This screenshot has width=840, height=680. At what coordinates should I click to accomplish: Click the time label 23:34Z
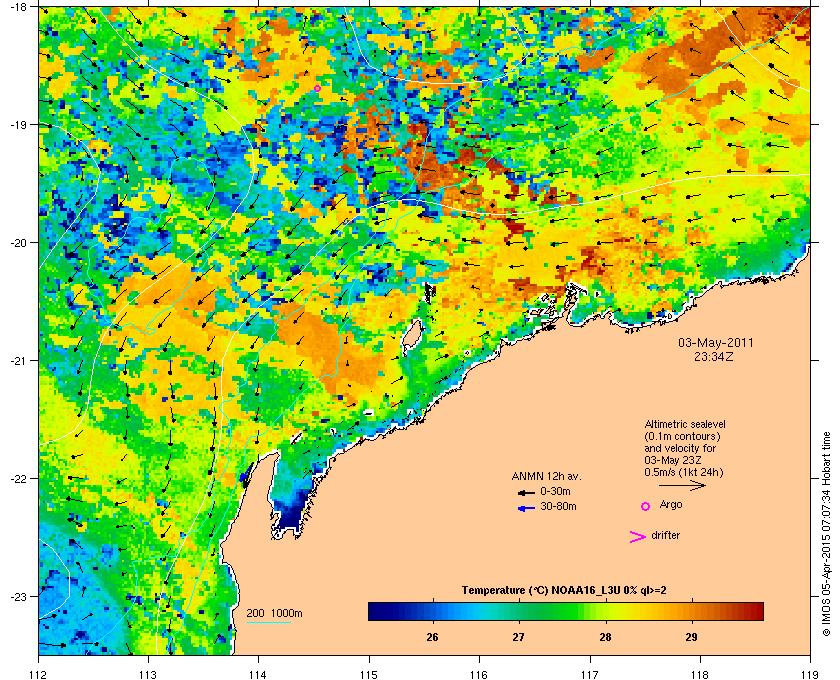(714, 356)
